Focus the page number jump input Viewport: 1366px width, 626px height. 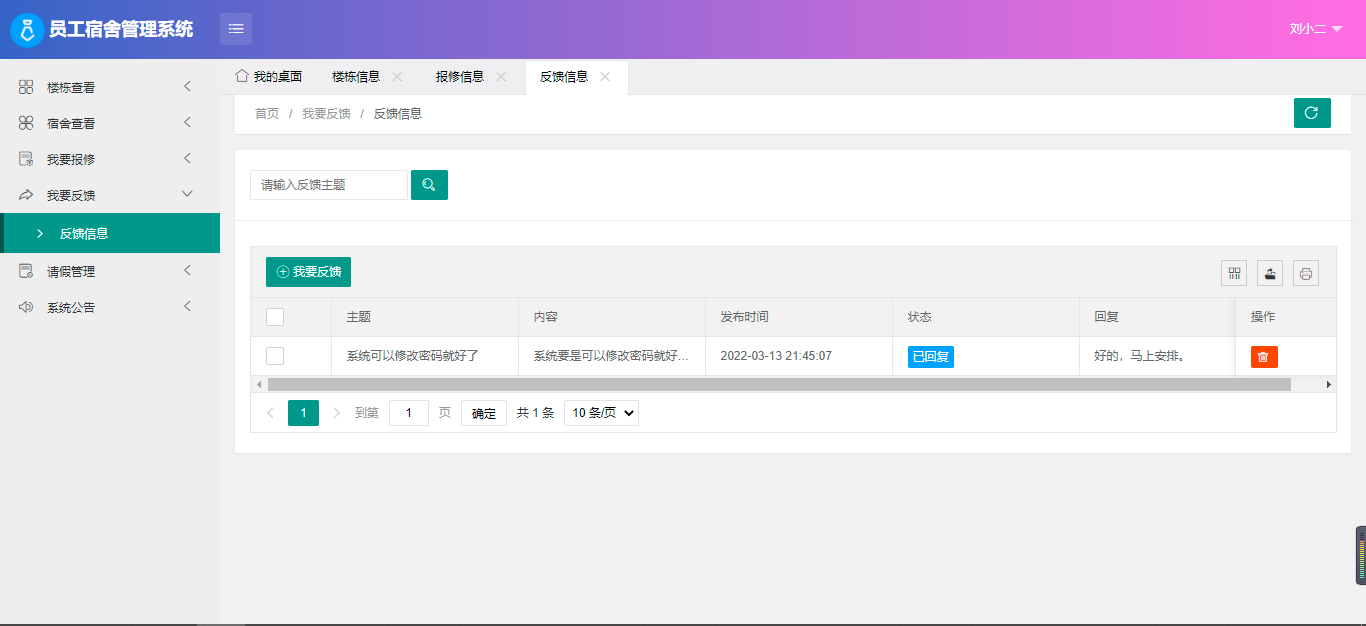(409, 413)
